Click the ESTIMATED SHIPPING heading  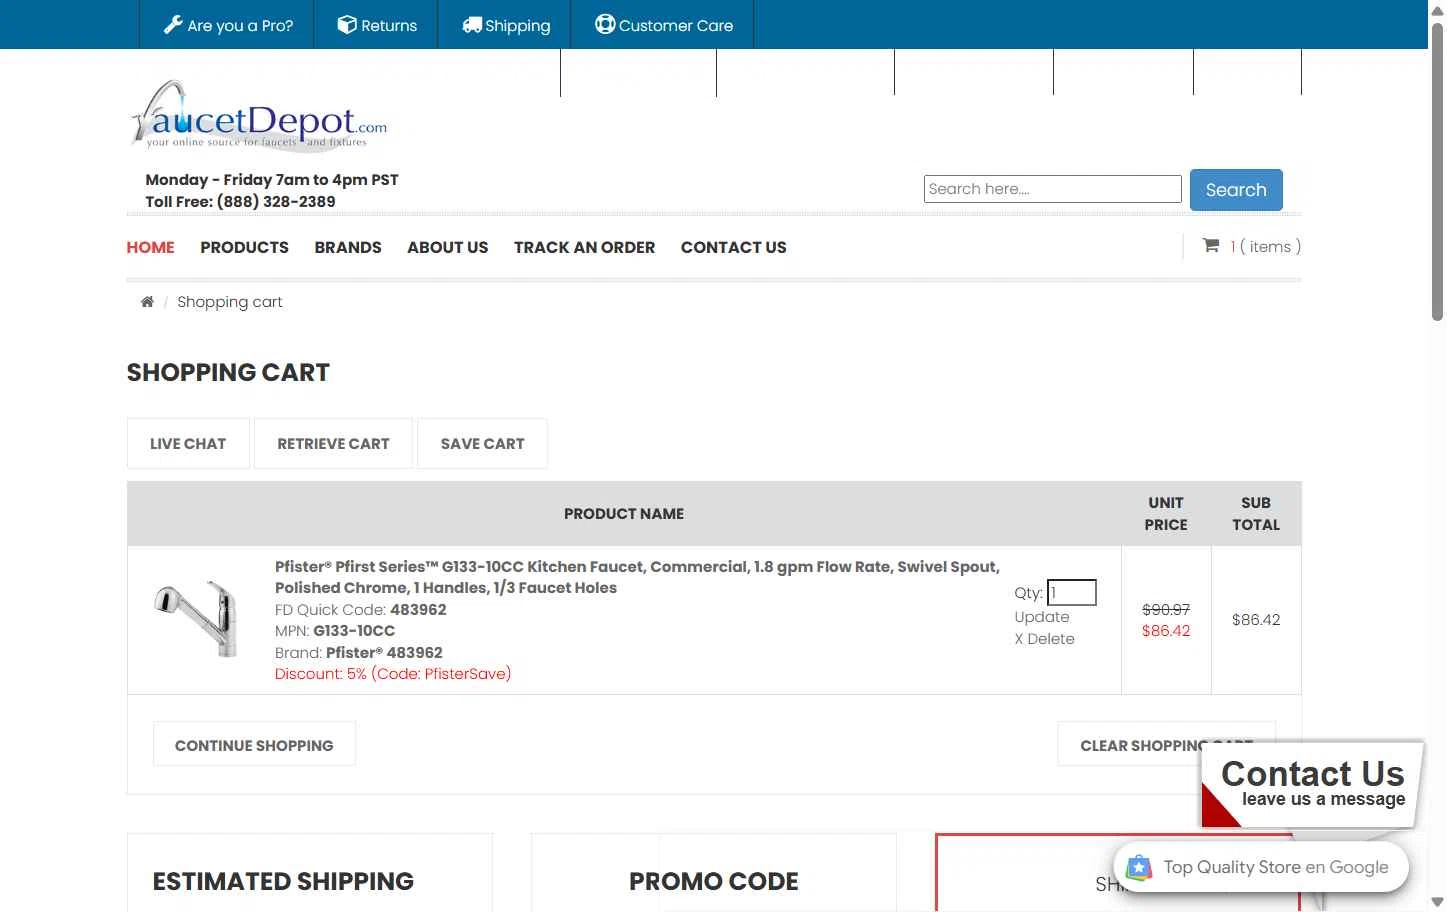[283, 881]
